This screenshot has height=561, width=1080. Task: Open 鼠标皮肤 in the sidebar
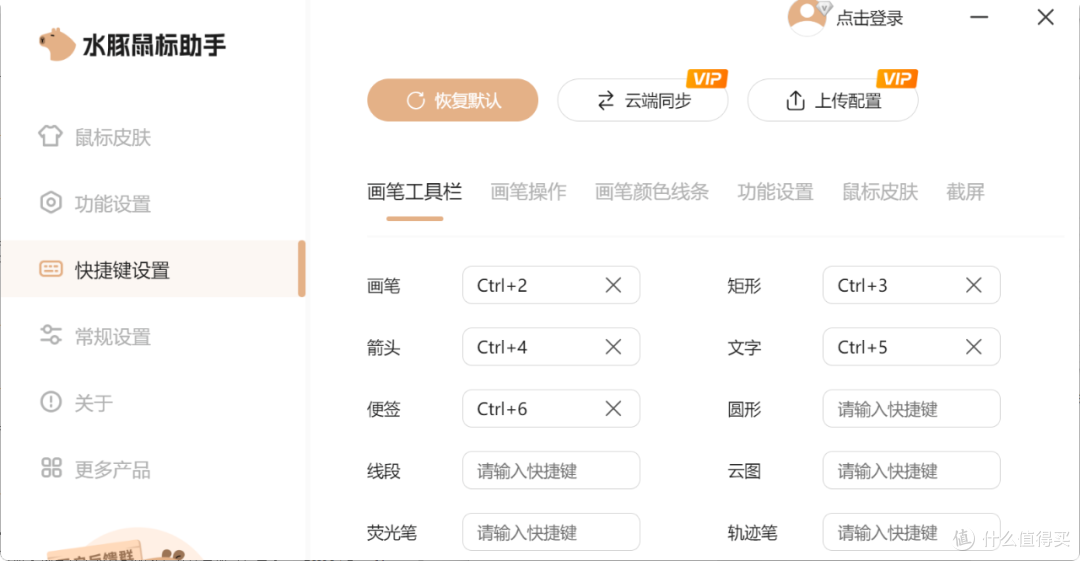[95, 136]
